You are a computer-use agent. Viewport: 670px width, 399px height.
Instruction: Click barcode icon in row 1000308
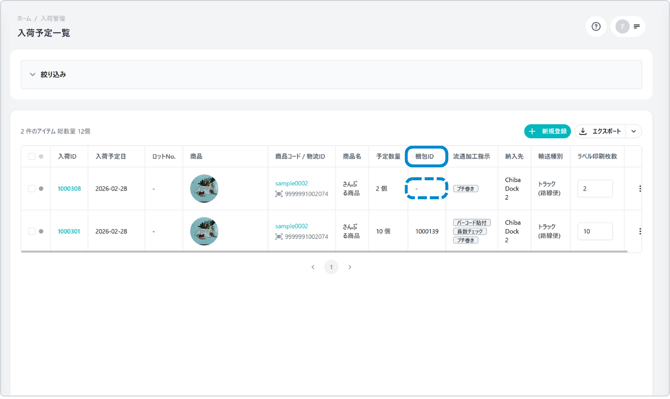point(279,194)
